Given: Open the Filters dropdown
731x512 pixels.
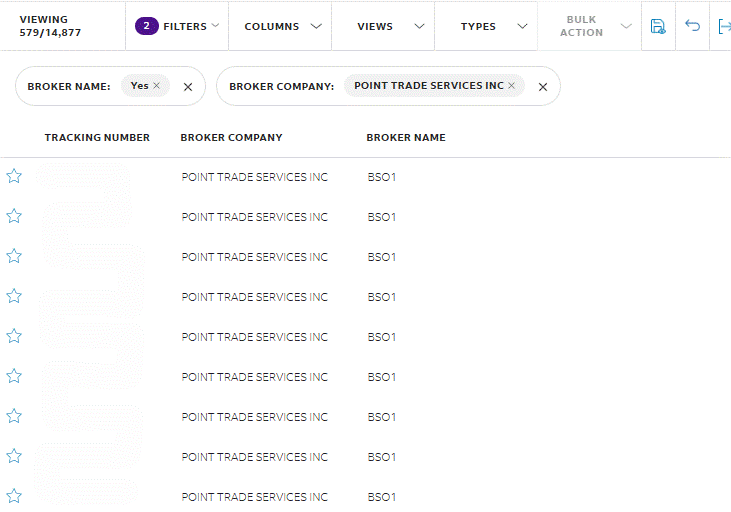Looking at the screenshot, I should click(177, 26).
